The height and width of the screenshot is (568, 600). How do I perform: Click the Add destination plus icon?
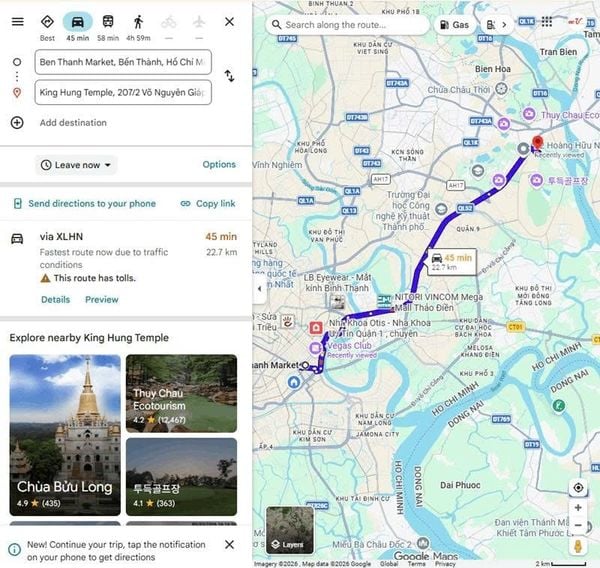[17, 122]
